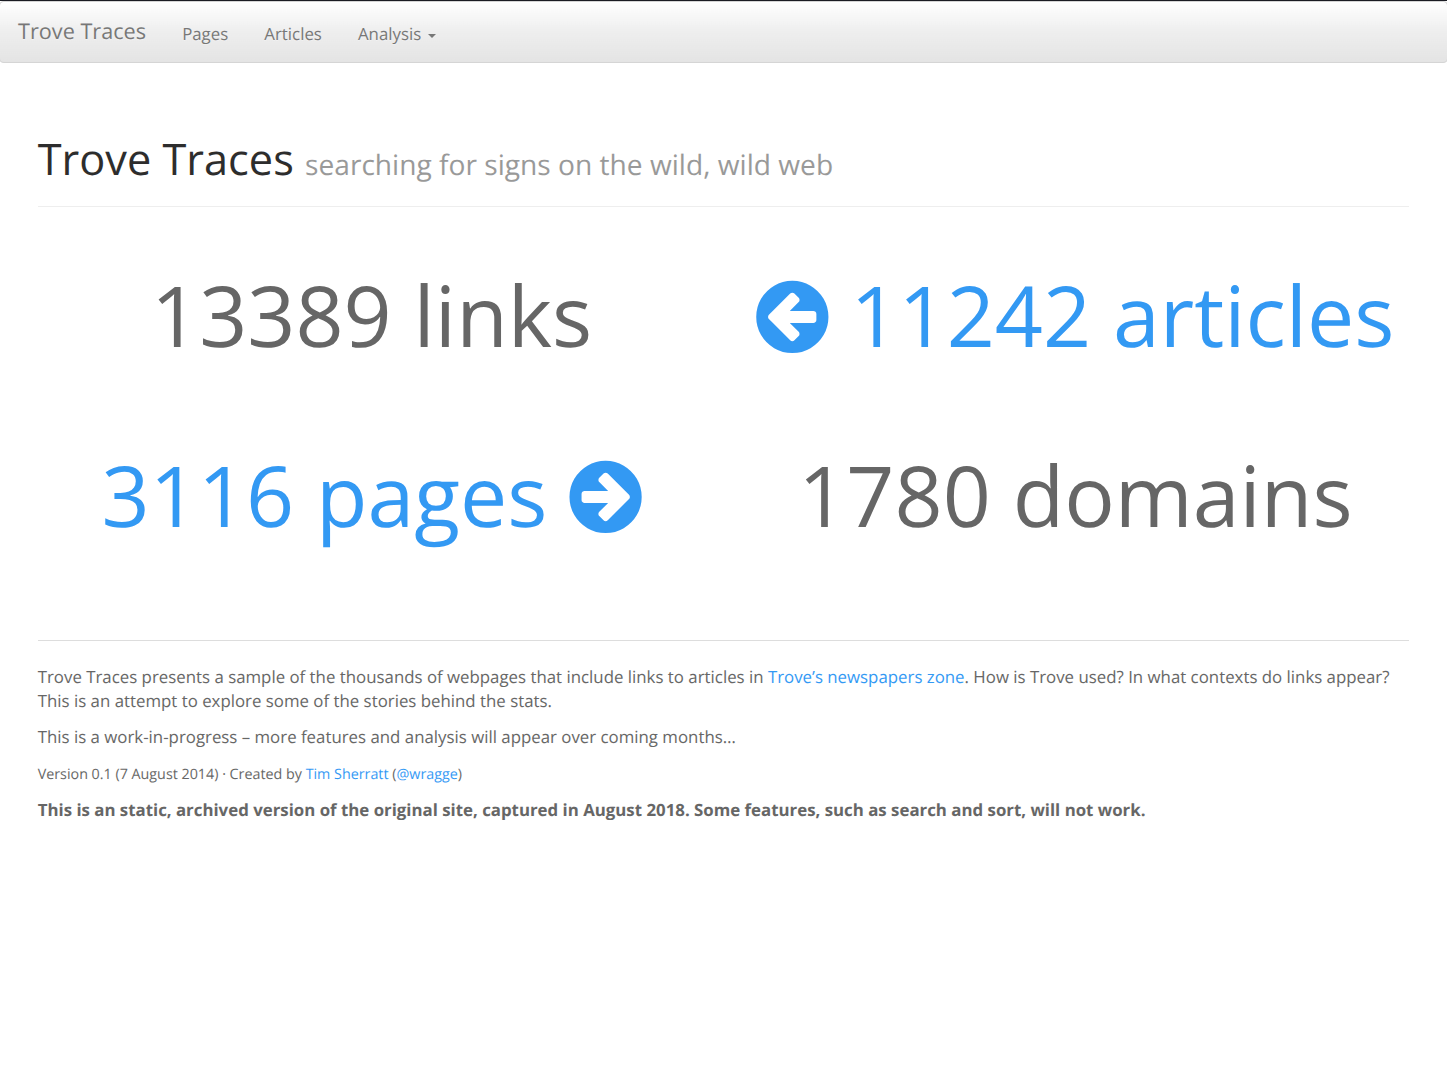
Task: Click the left arrow circle icon beside articles
Action: tap(792, 317)
